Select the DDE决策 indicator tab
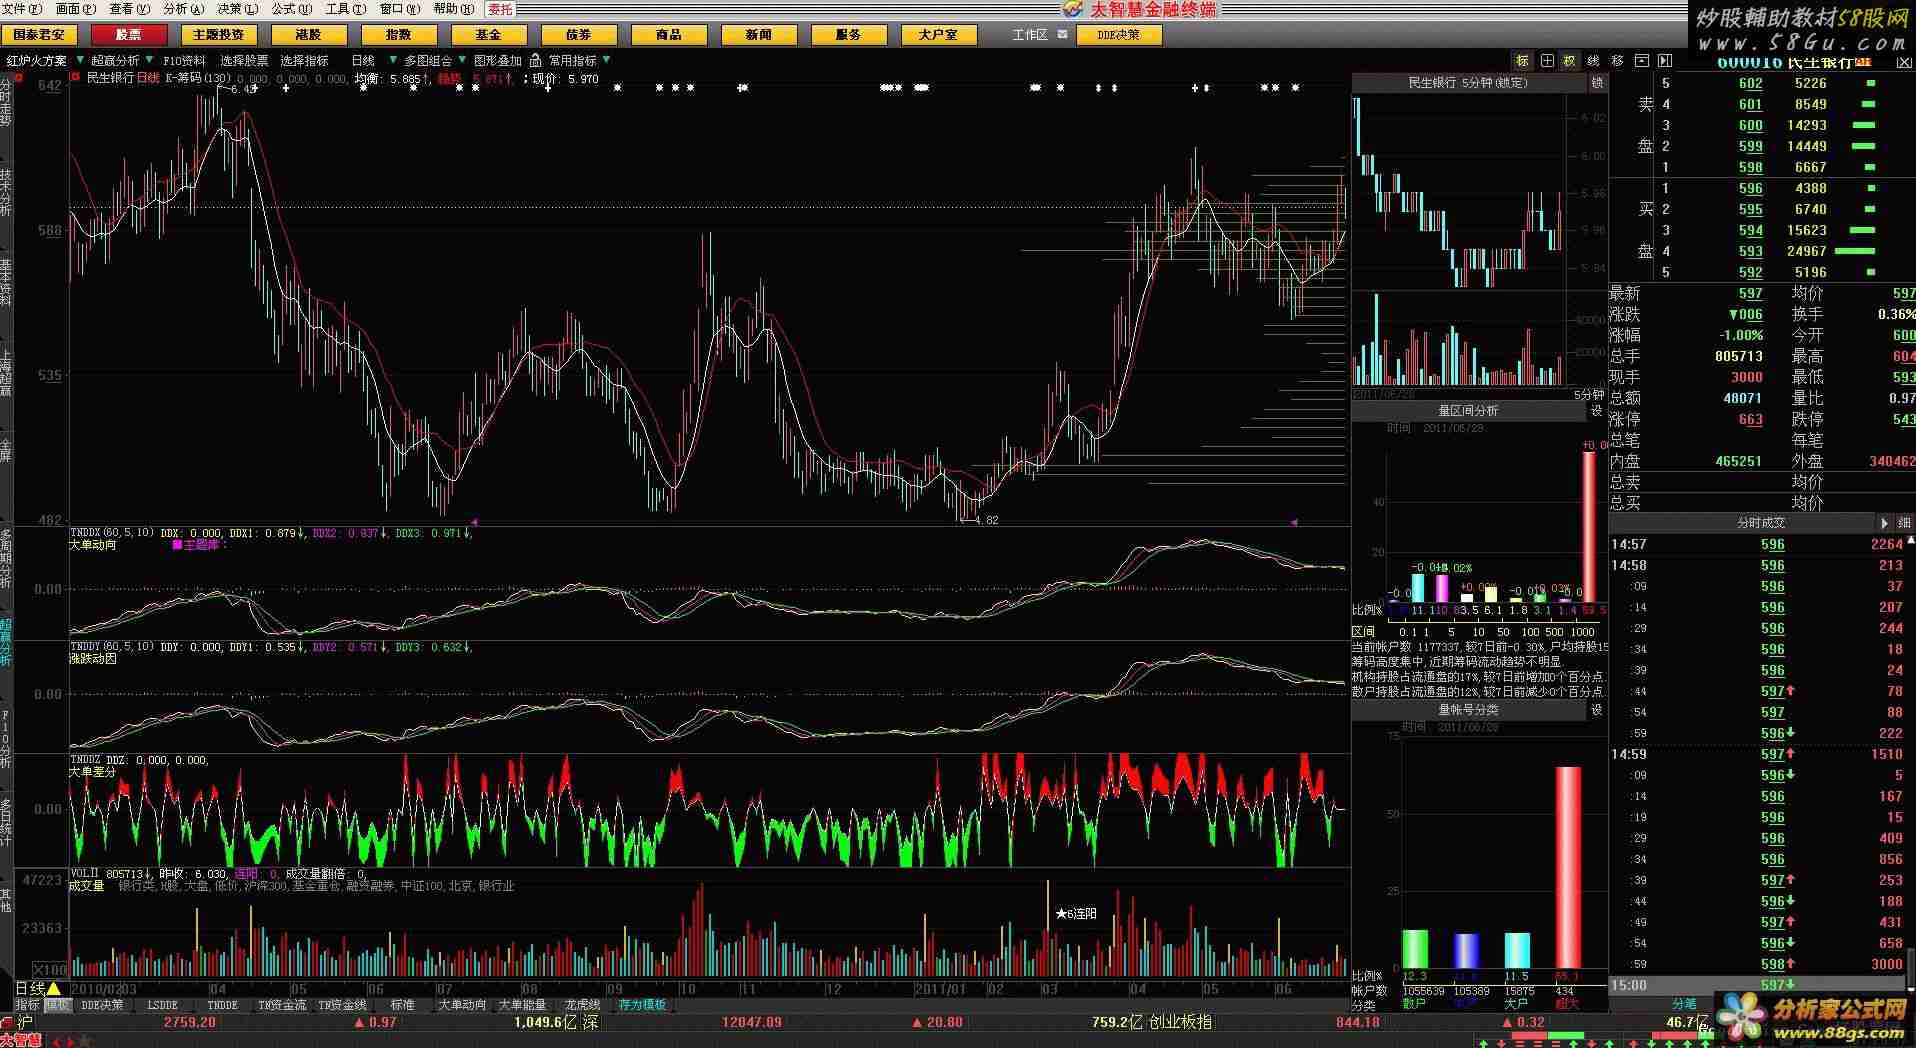Viewport: 1916px width, 1048px height. coord(102,1005)
